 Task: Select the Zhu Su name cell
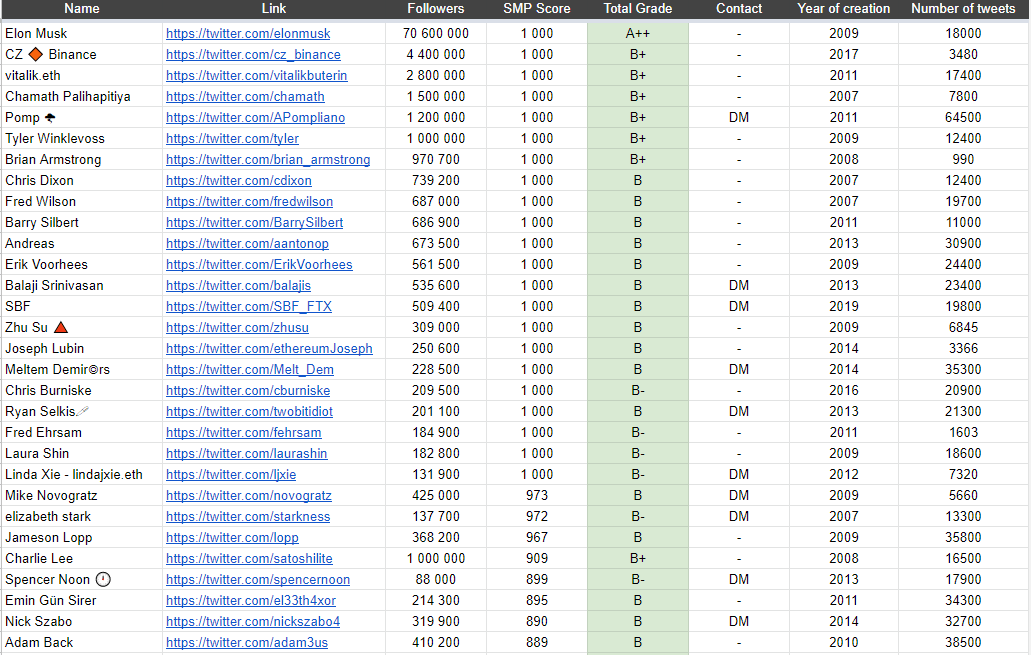coord(82,328)
